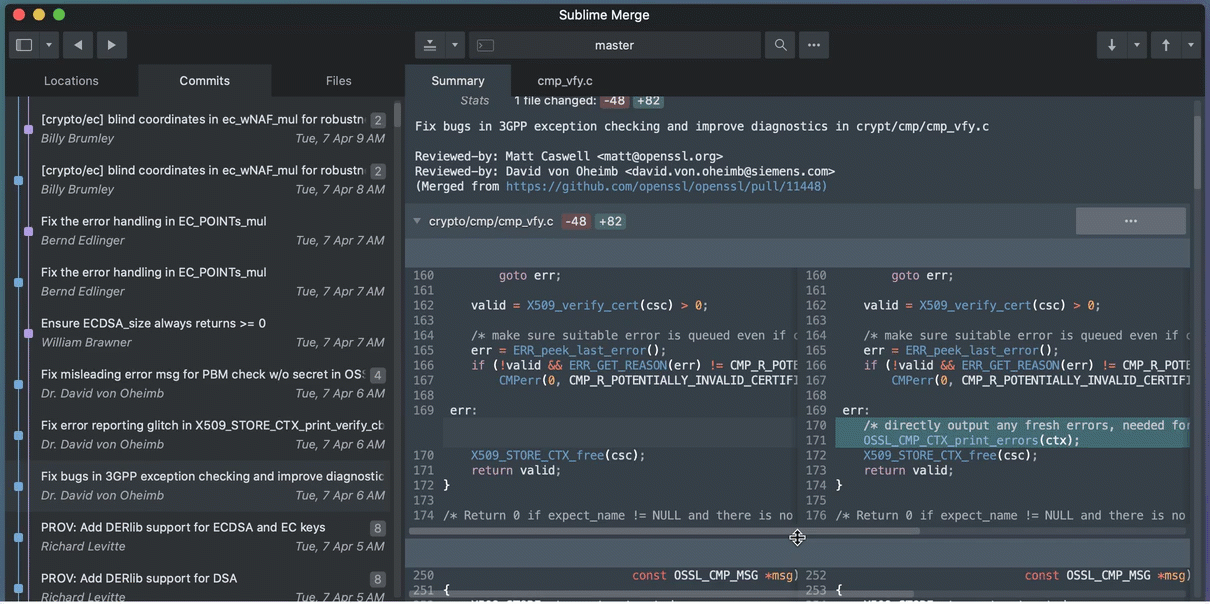Select Bernd Edlinger's first EC_POINTs_mul commit
The image size is (1210, 604).
point(211,231)
